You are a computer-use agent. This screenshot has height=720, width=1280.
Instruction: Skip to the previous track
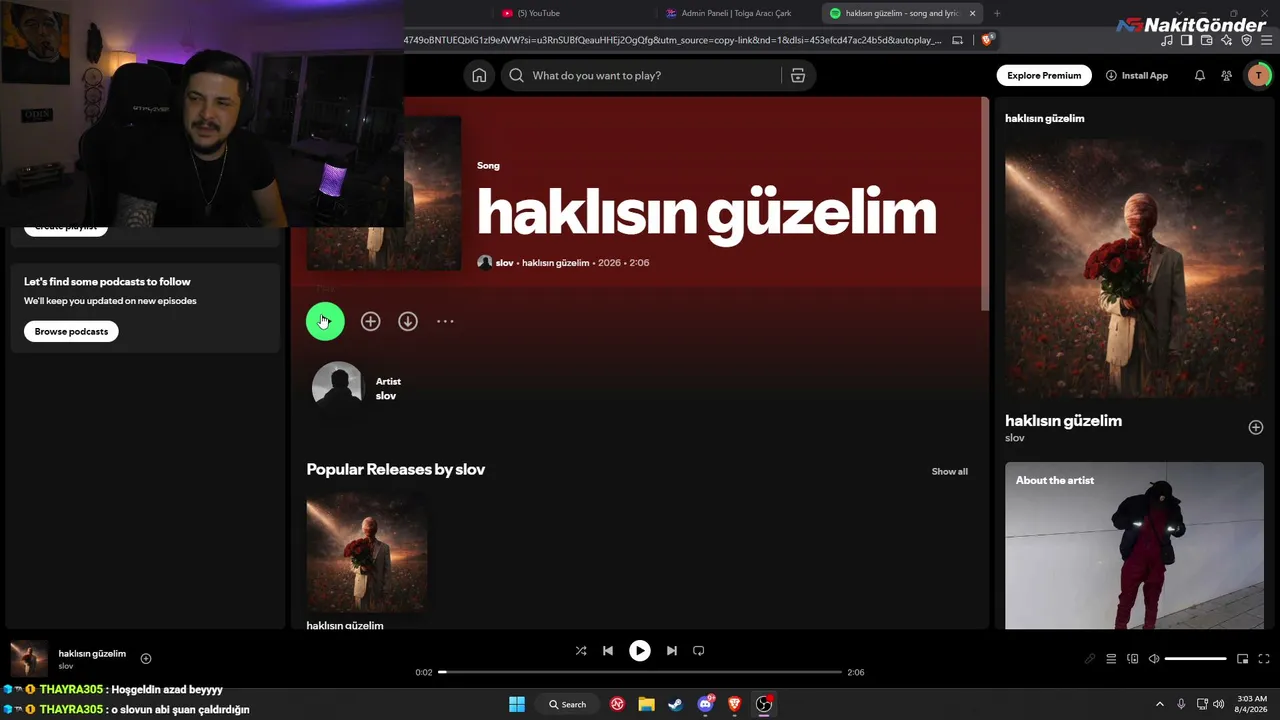tap(608, 651)
